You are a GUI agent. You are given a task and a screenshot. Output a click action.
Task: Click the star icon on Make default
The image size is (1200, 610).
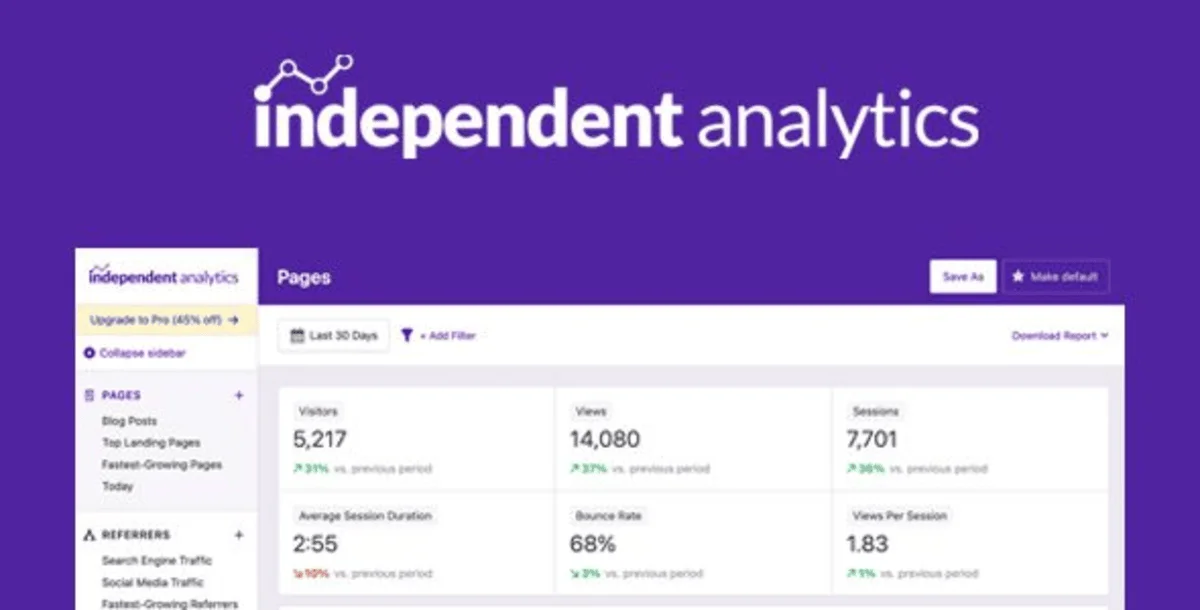pyautogui.click(x=1017, y=276)
